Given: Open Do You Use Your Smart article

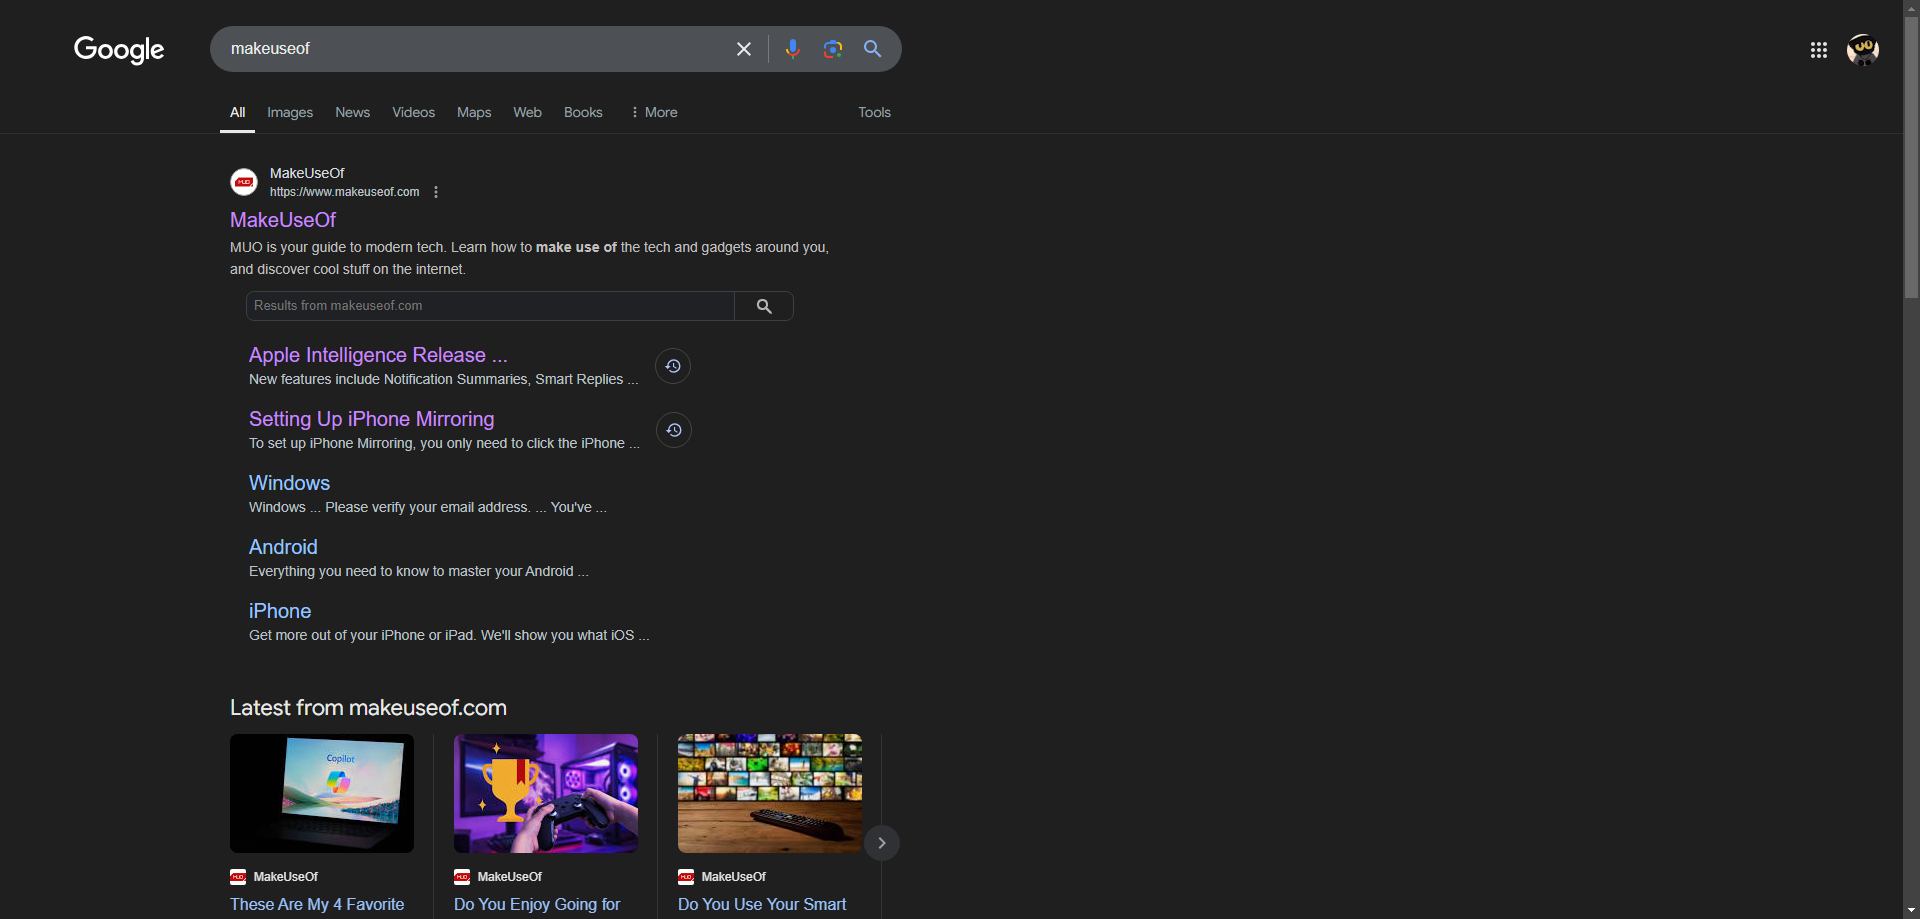Looking at the screenshot, I should tap(762, 904).
